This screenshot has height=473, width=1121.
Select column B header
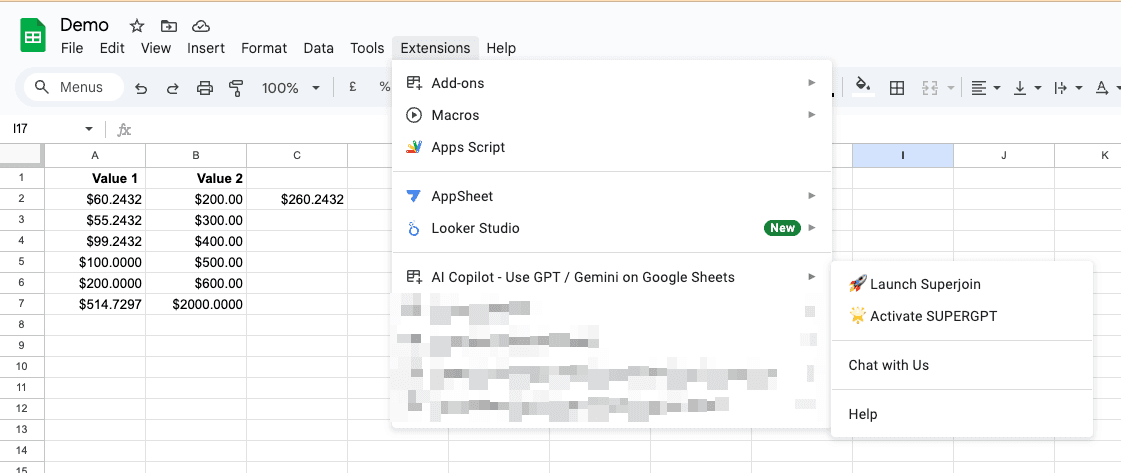[196, 155]
